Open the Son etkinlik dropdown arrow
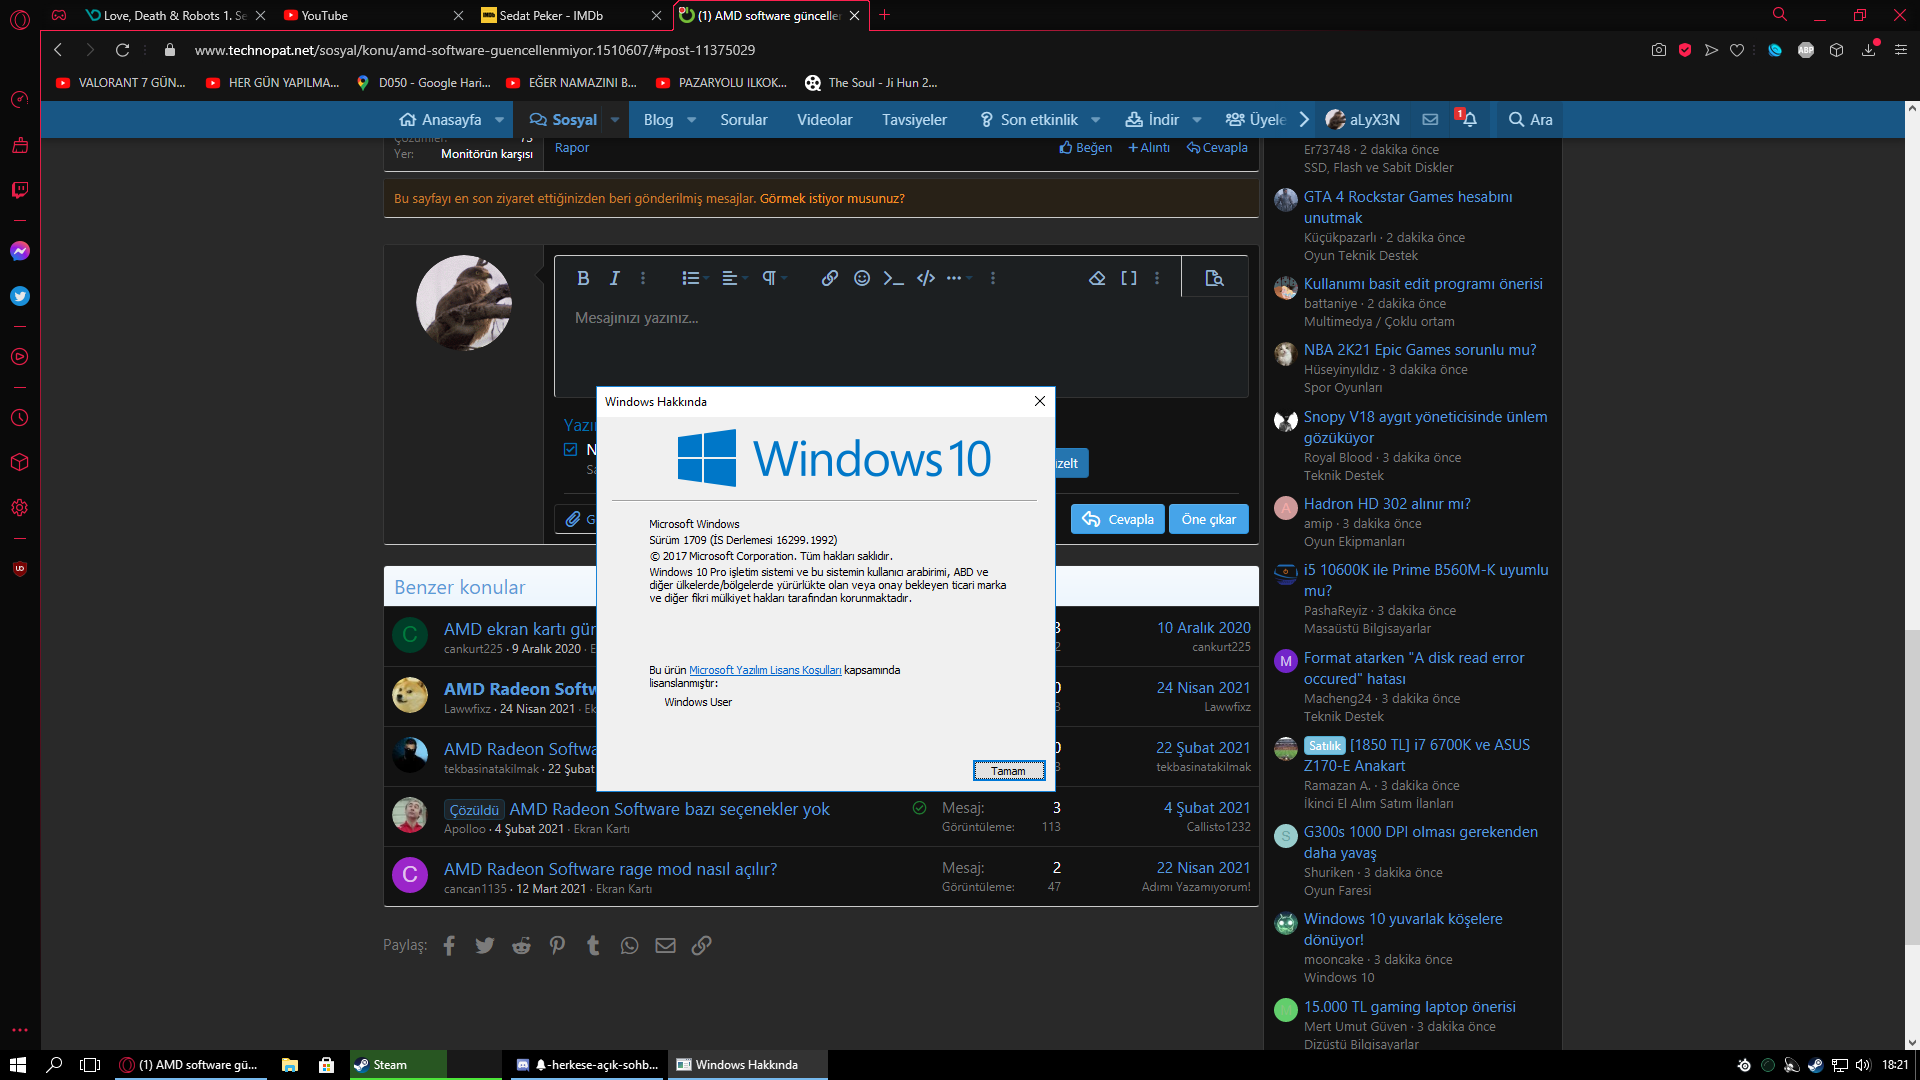Viewport: 1920px width, 1080px height. (1096, 120)
